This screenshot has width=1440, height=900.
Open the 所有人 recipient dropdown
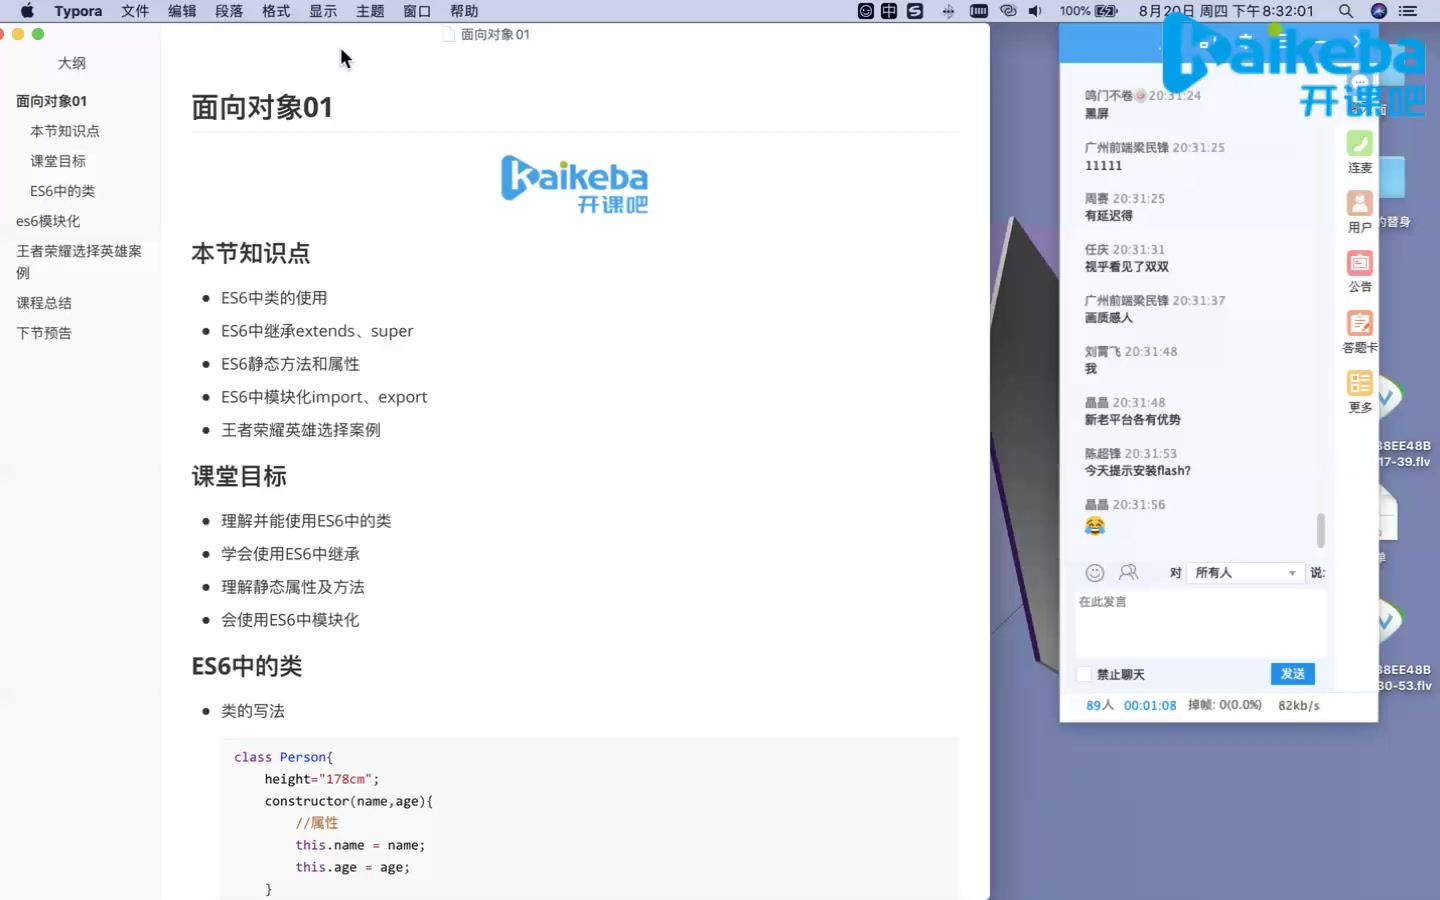(1245, 572)
